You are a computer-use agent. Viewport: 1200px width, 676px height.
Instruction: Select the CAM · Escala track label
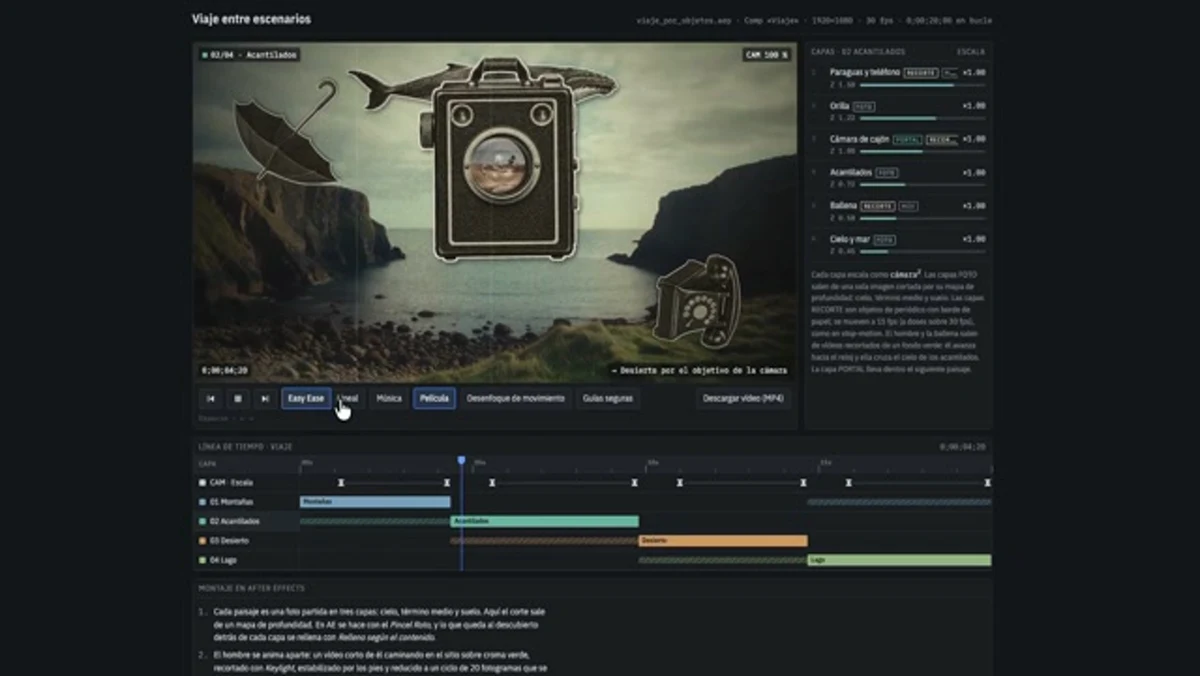pyautogui.click(x=229, y=482)
